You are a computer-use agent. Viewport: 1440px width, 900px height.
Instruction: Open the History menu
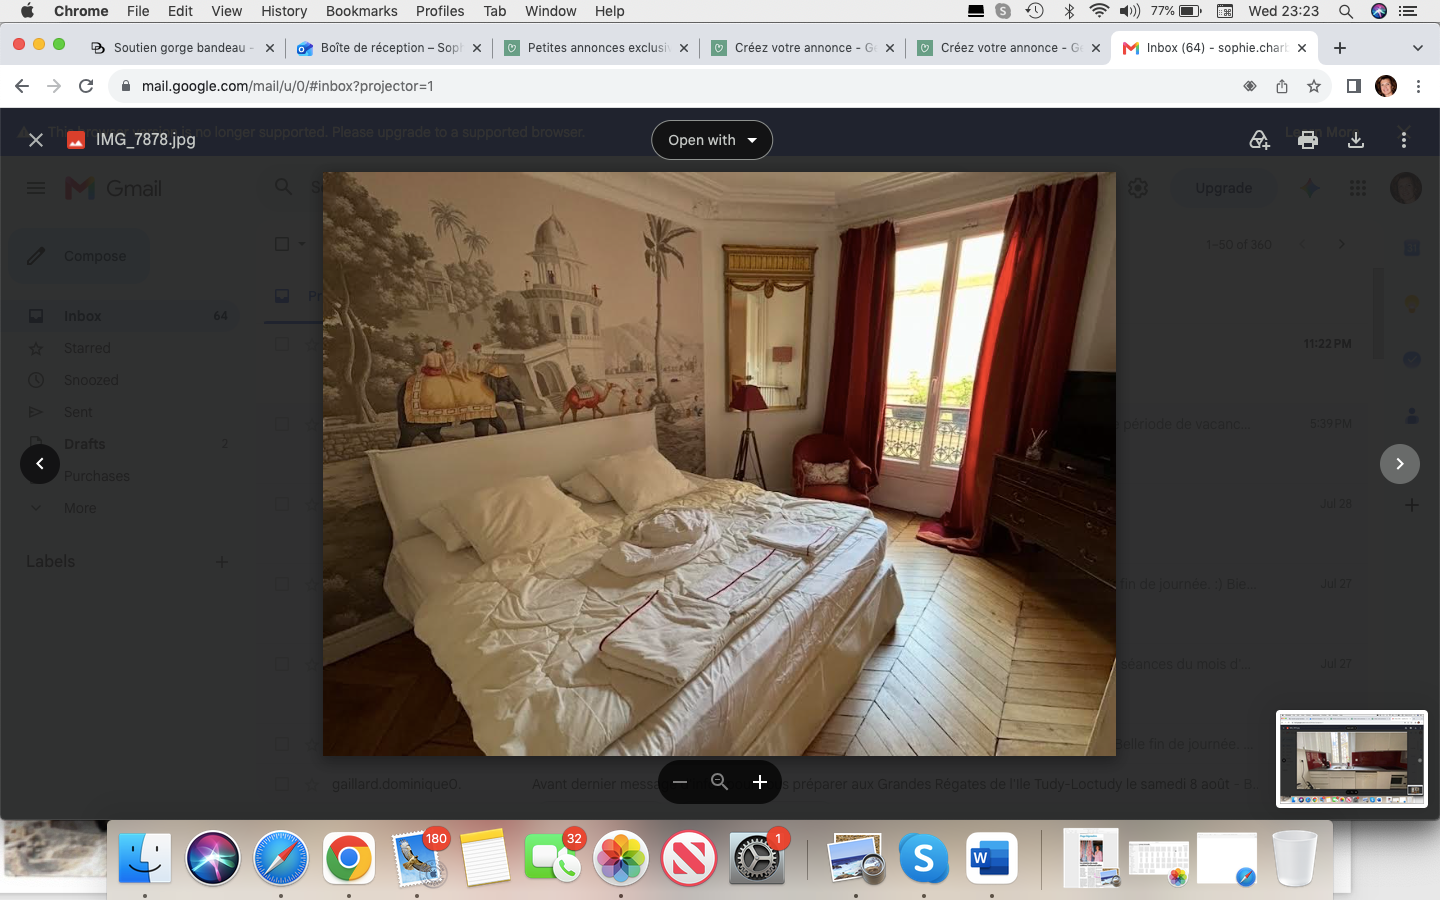click(x=284, y=11)
